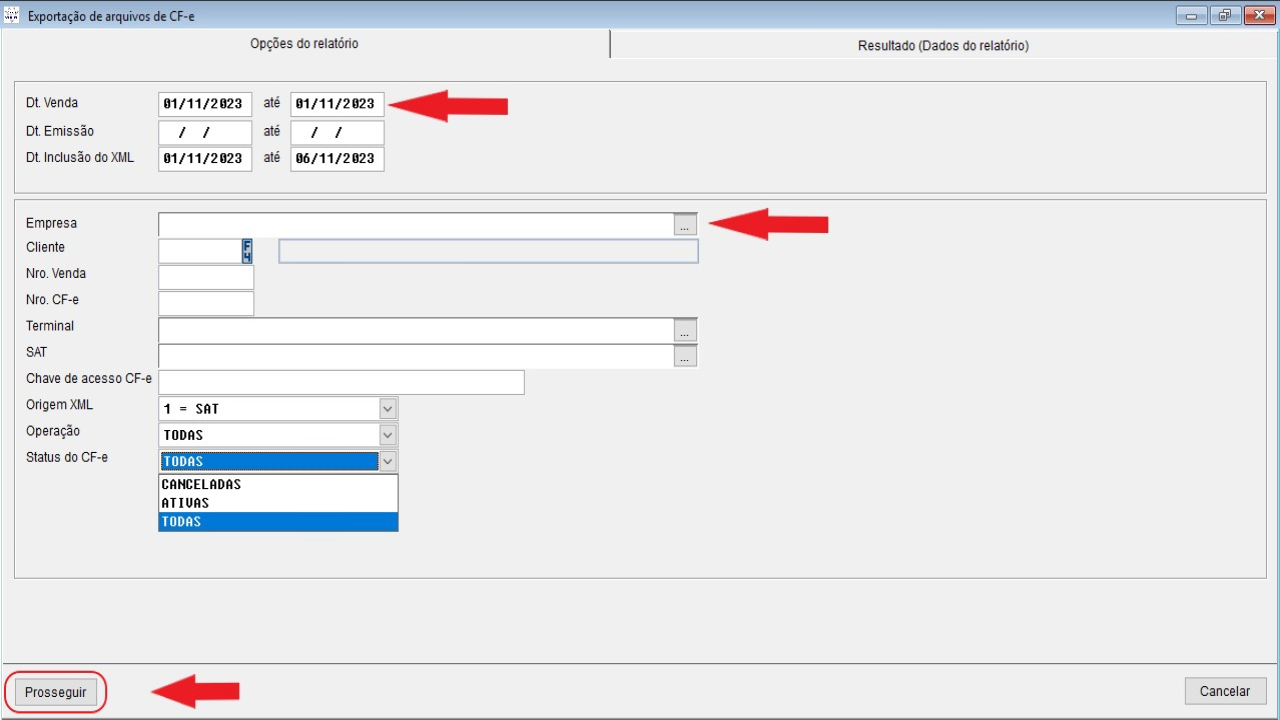Click the Nro. Venda field
Screen dimensions: 1280x720
pos(206,277)
